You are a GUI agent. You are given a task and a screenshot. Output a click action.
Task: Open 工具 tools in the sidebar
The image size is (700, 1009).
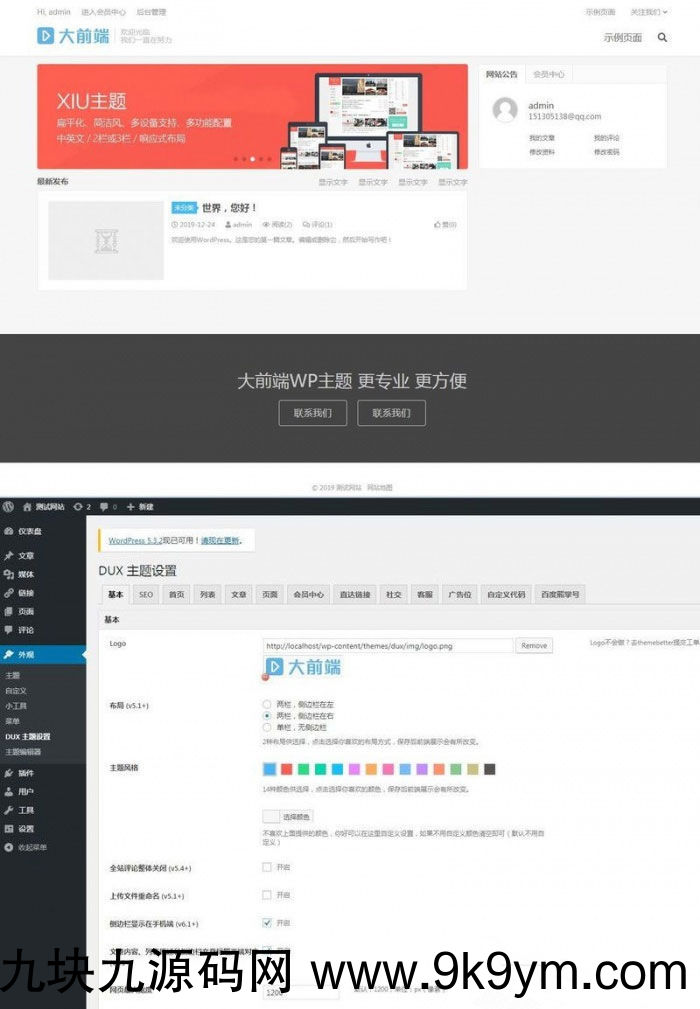(x=25, y=810)
